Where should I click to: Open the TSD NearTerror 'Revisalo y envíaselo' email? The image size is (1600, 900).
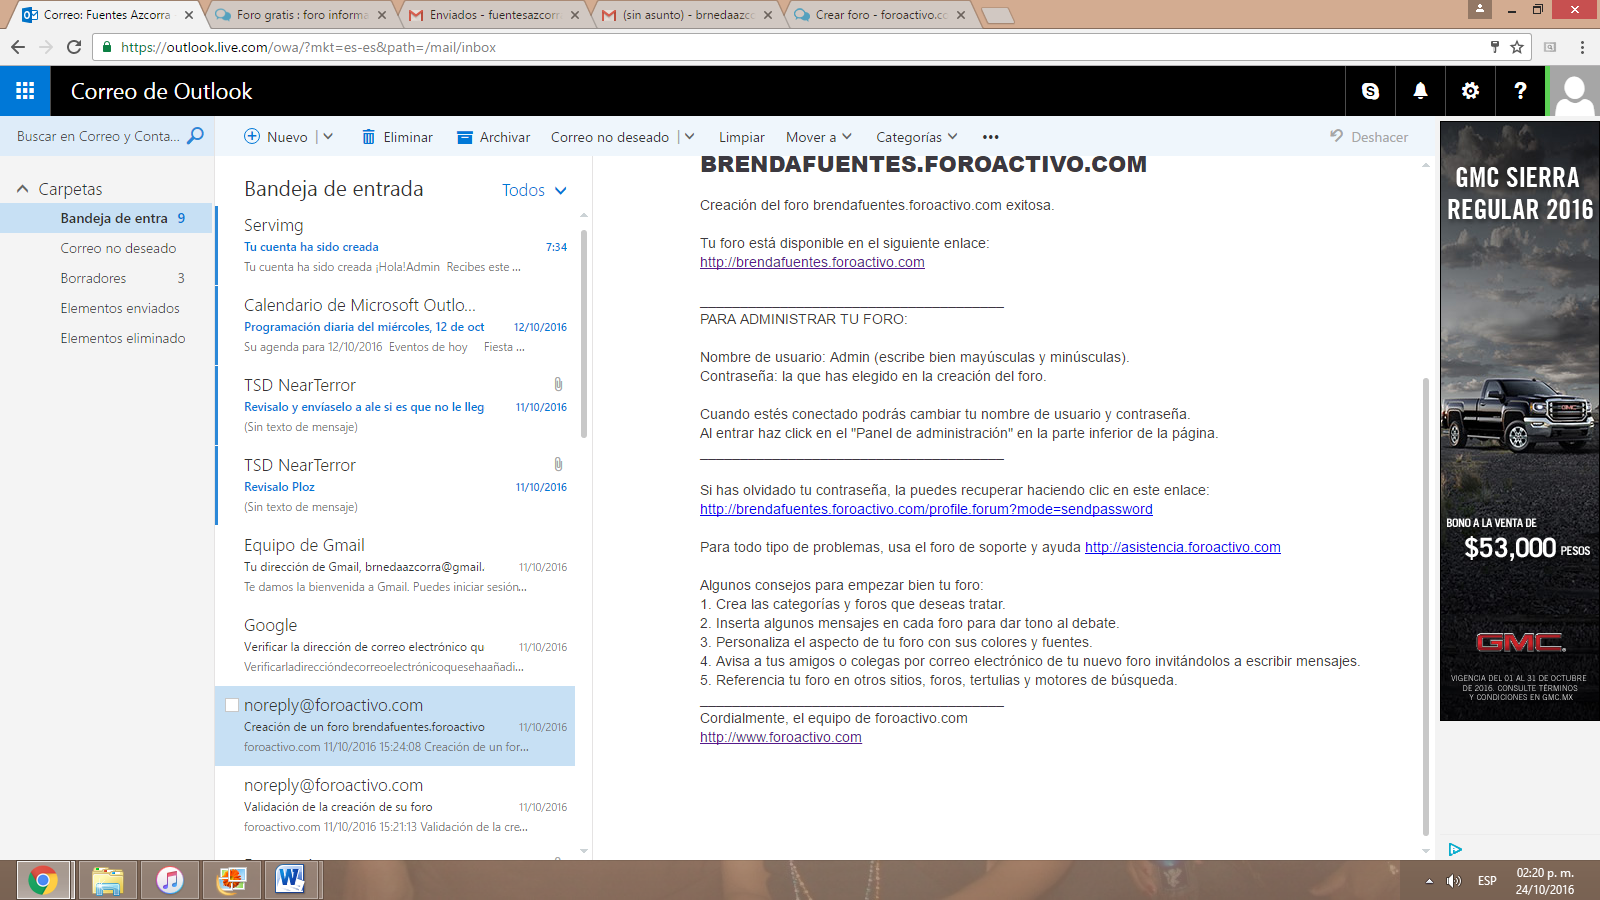coord(396,405)
